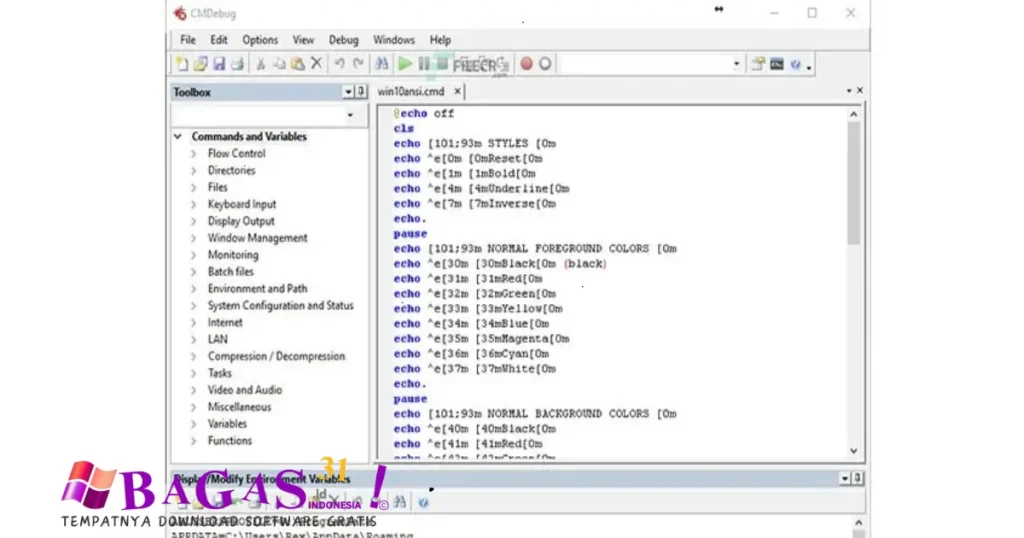The image size is (1024, 538).
Task: Redo the last undone edit
Action: [359, 64]
